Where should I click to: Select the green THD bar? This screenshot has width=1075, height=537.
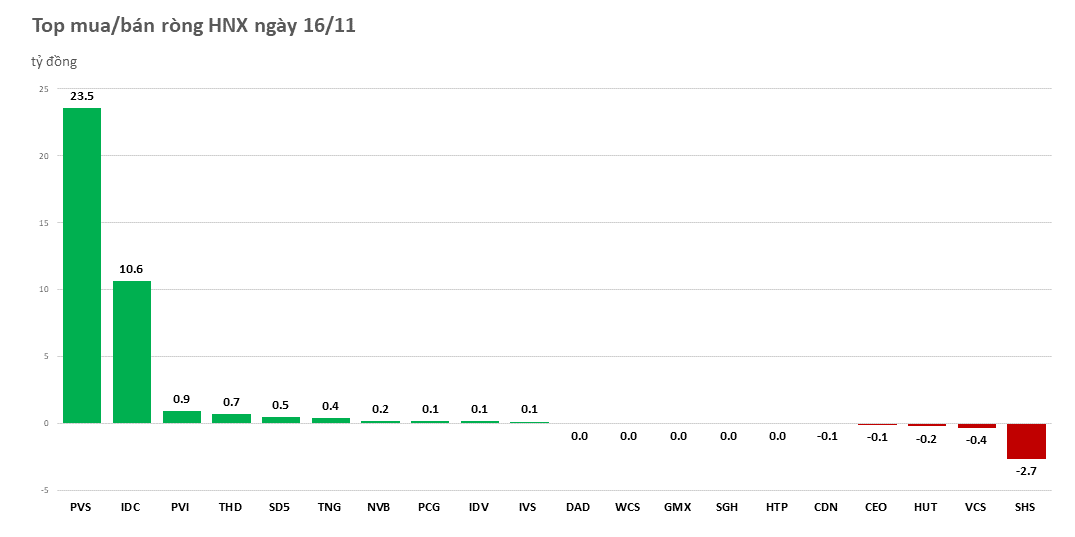(x=231, y=417)
